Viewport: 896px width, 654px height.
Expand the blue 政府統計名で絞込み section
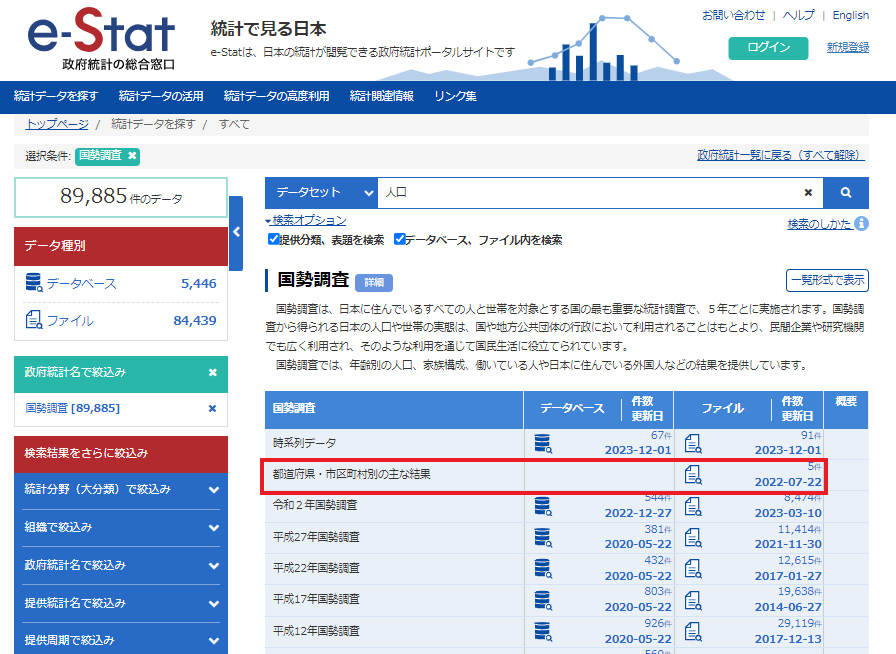[121, 565]
